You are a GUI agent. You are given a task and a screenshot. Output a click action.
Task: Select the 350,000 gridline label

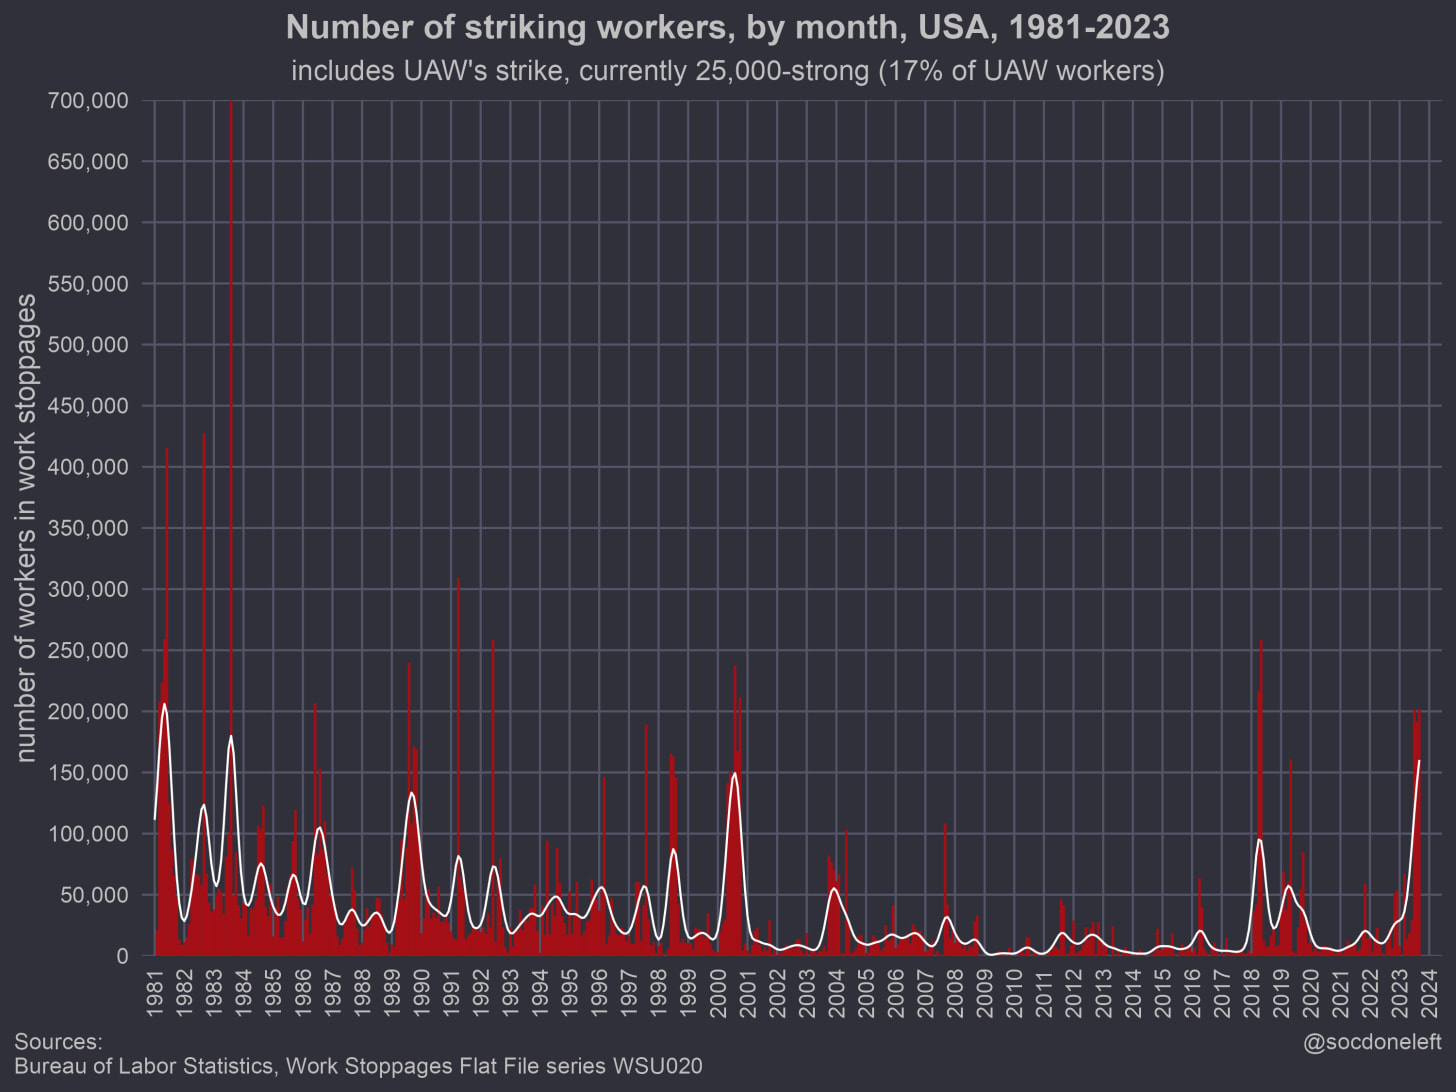coord(86,528)
